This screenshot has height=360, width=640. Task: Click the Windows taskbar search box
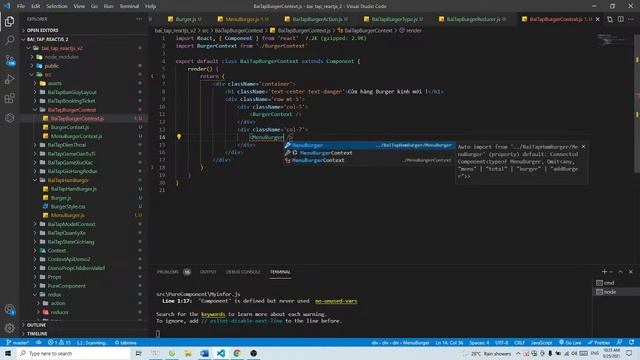coord(73,353)
